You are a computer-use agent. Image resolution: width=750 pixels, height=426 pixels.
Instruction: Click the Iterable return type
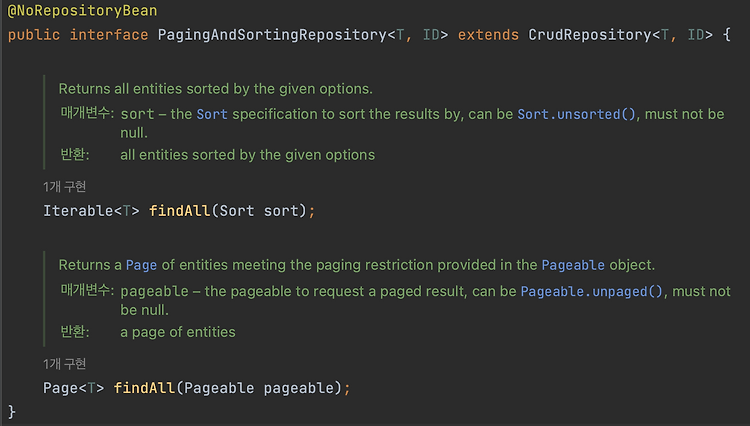[78, 211]
